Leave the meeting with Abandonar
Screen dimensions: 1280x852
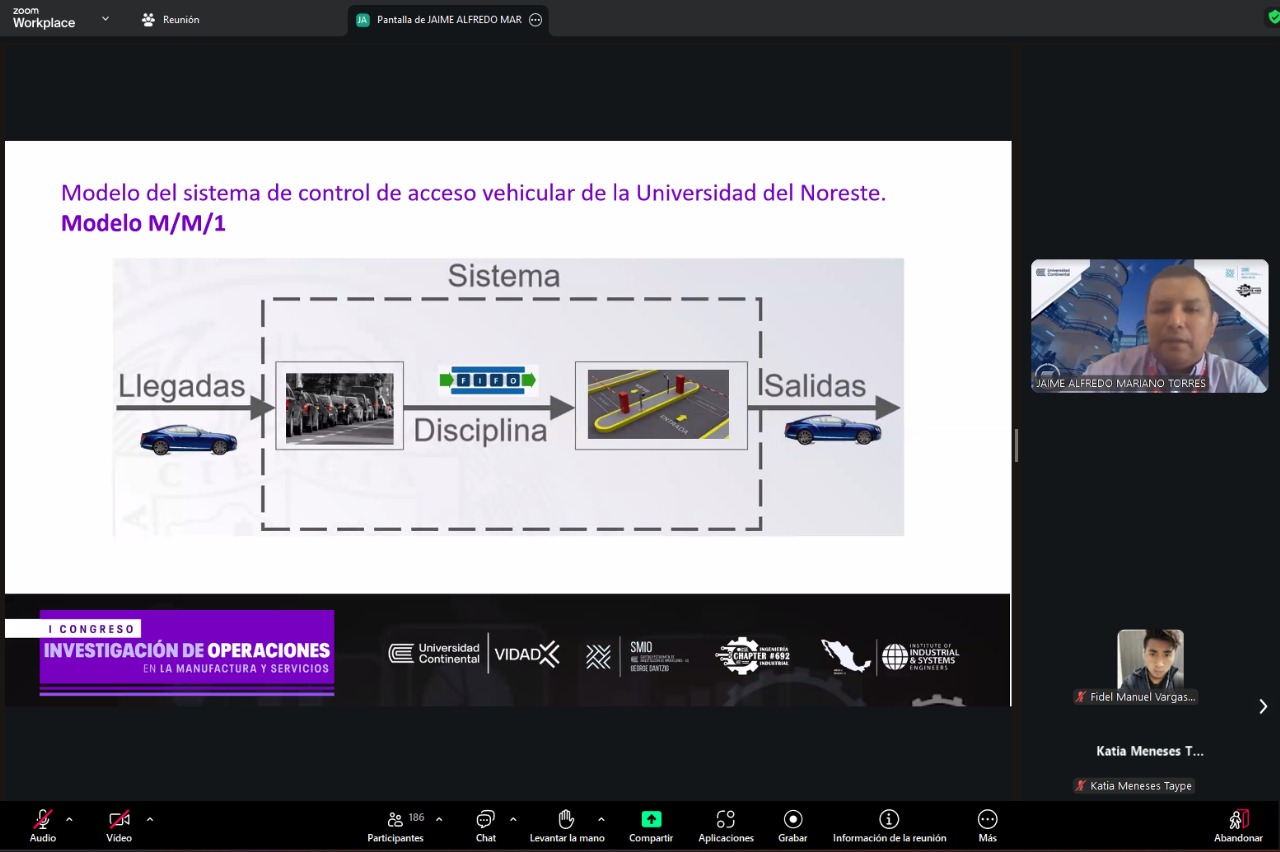click(x=1238, y=825)
